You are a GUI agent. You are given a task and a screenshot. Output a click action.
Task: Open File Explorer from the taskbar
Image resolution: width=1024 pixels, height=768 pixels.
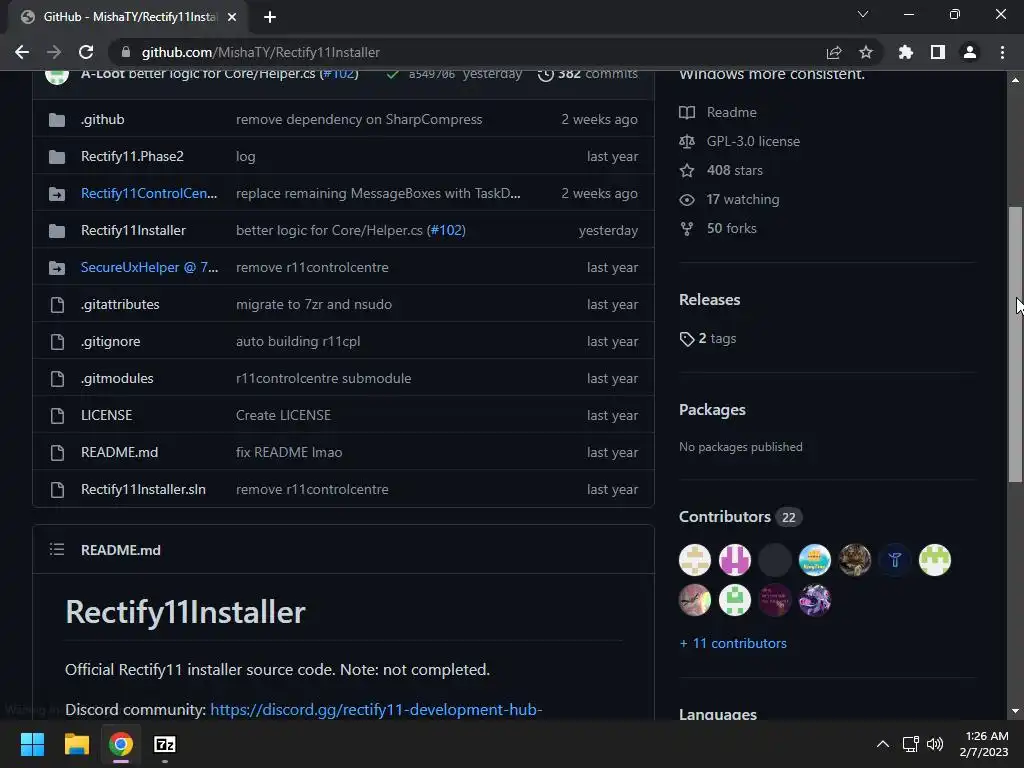[x=76, y=744]
